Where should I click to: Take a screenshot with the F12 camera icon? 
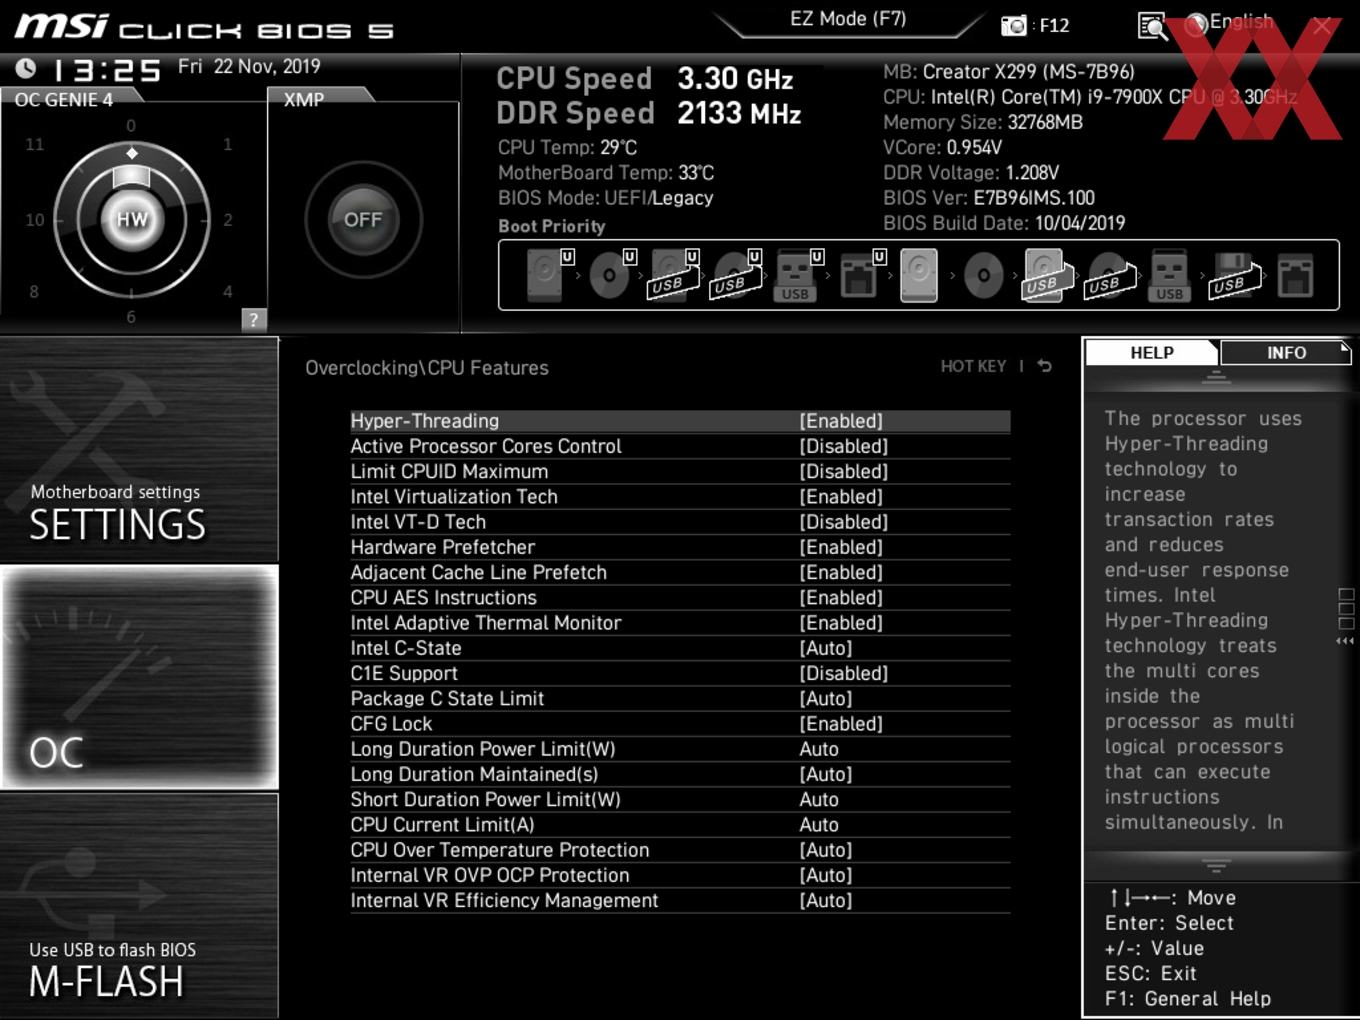(1014, 25)
